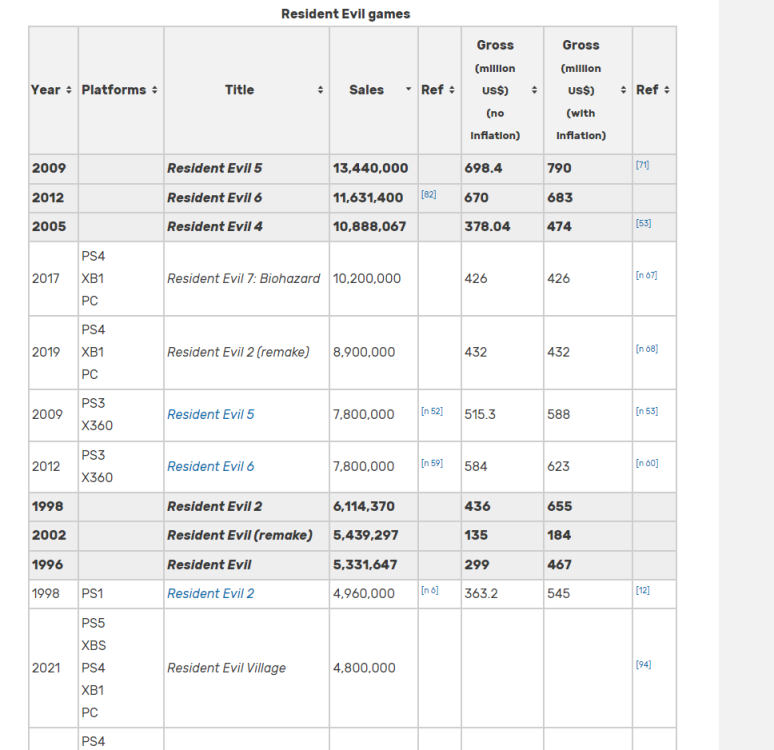Select sales value 5,439,297
The image size is (774, 750).
[x=365, y=535]
